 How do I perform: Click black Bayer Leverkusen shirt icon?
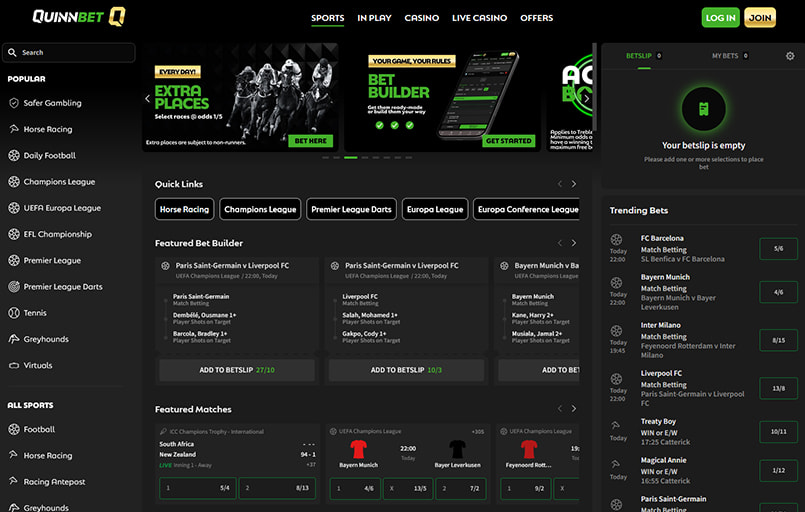point(457,449)
